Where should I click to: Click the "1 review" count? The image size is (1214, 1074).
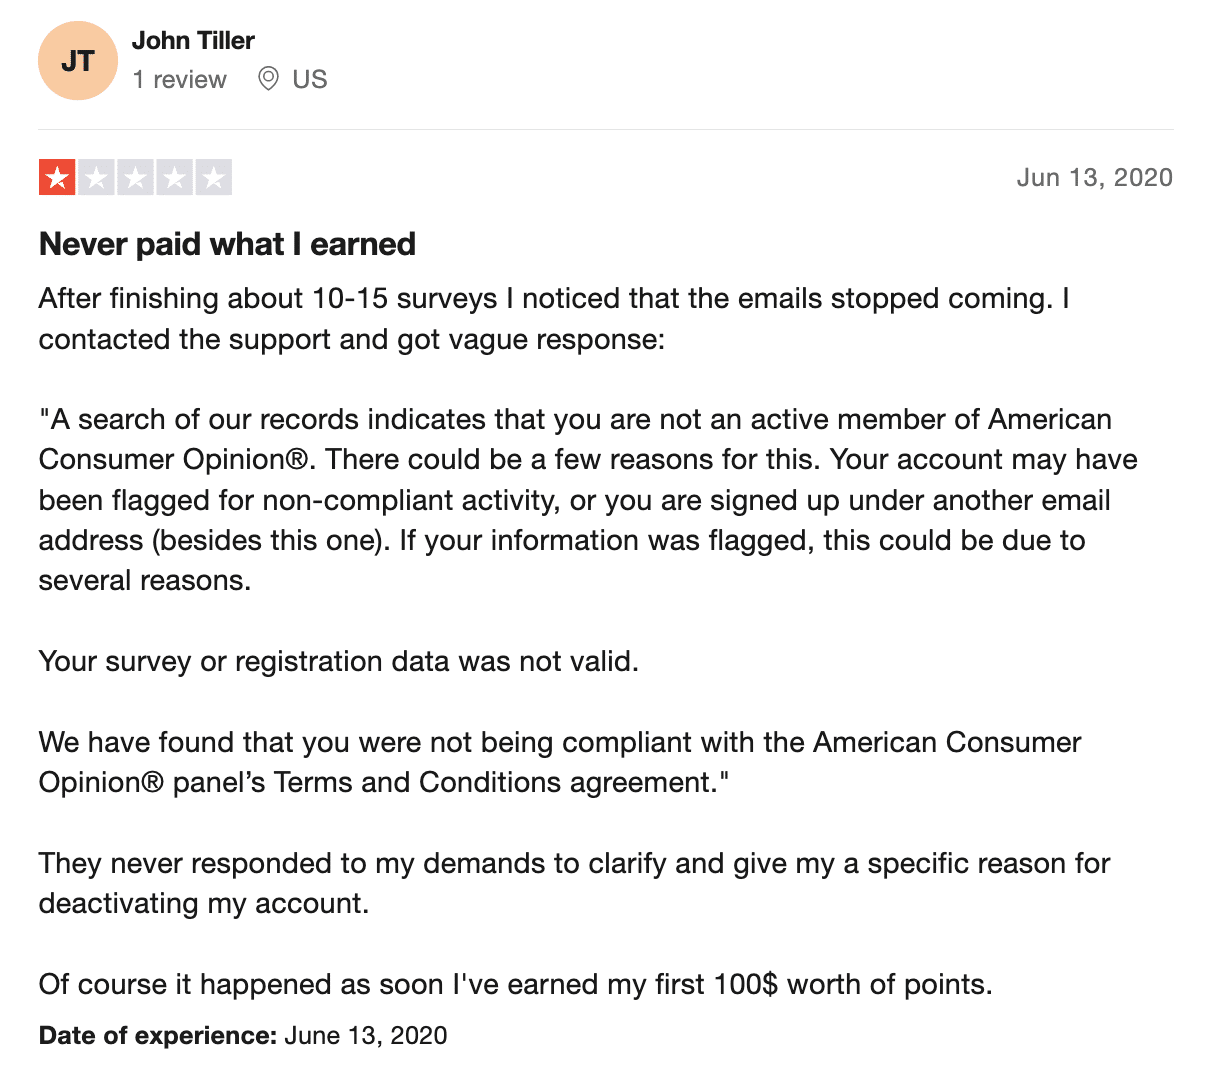(x=180, y=79)
